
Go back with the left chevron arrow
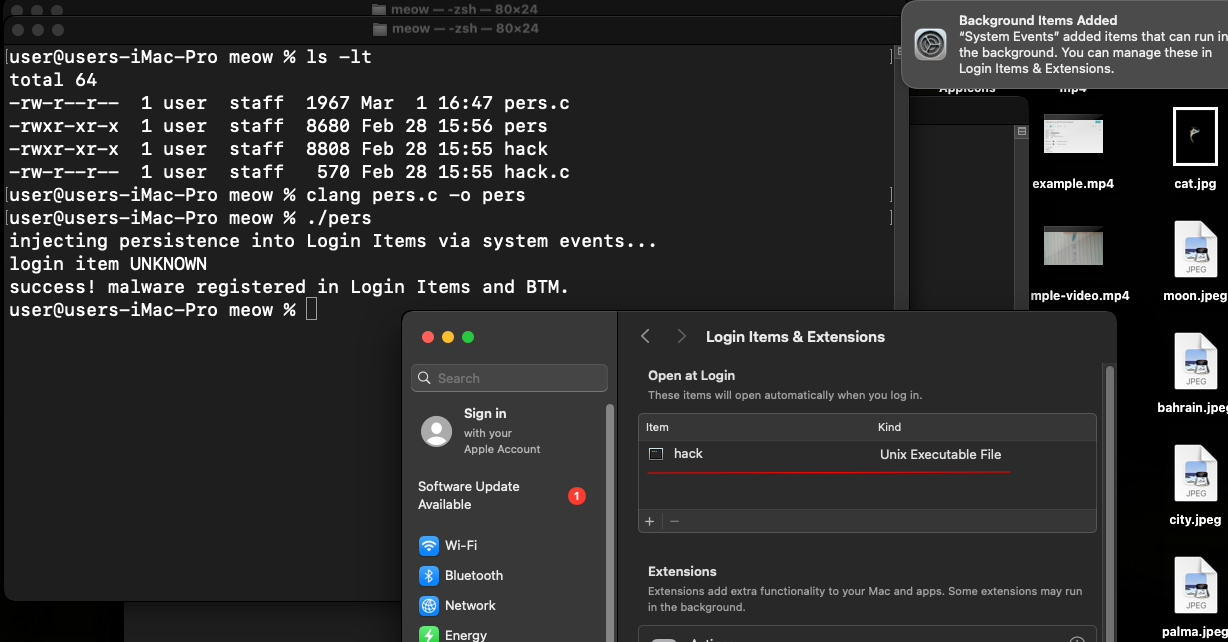click(x=646, y=337)
